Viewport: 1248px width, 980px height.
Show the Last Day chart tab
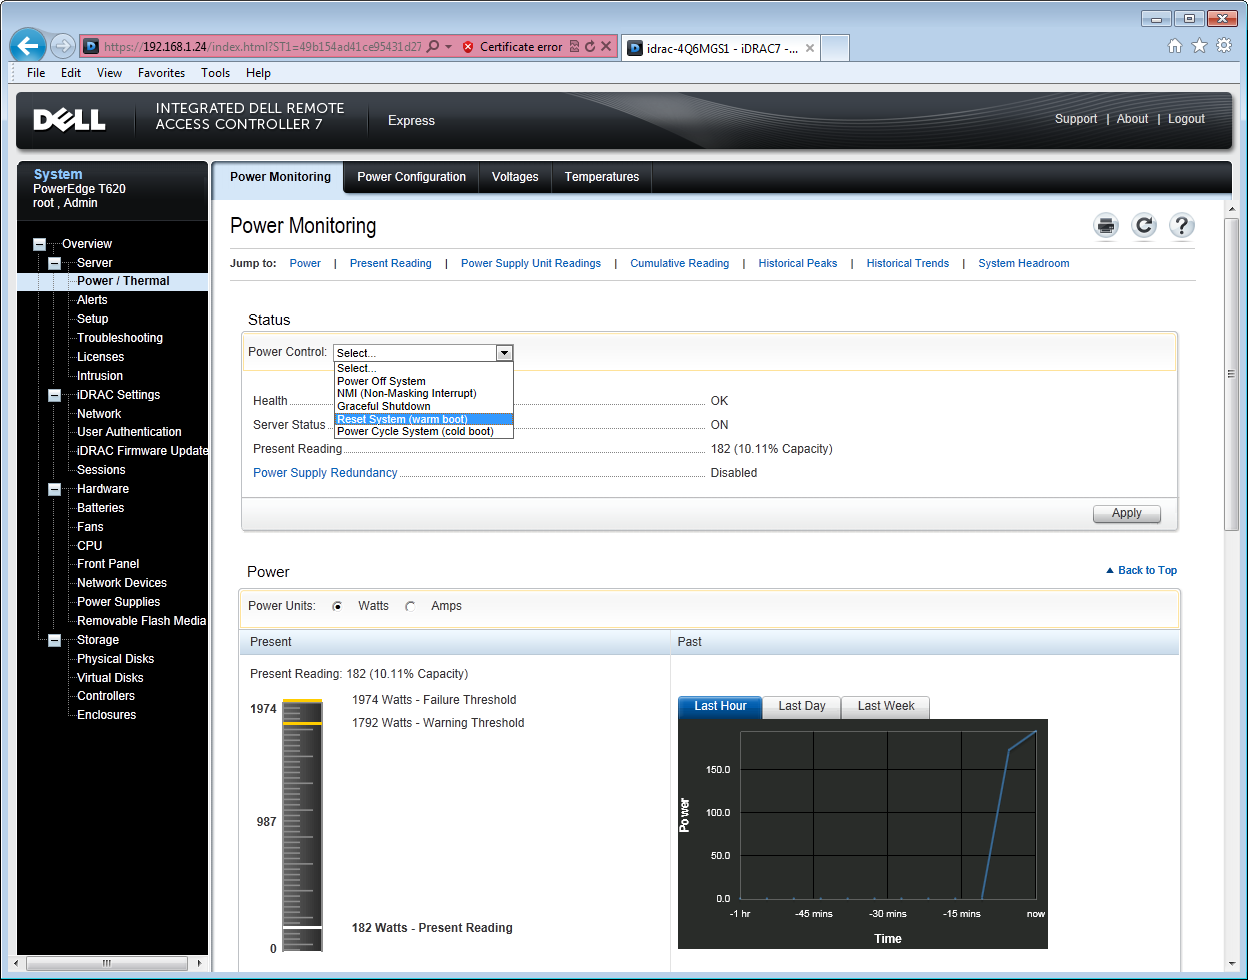[x=802, y=706]
